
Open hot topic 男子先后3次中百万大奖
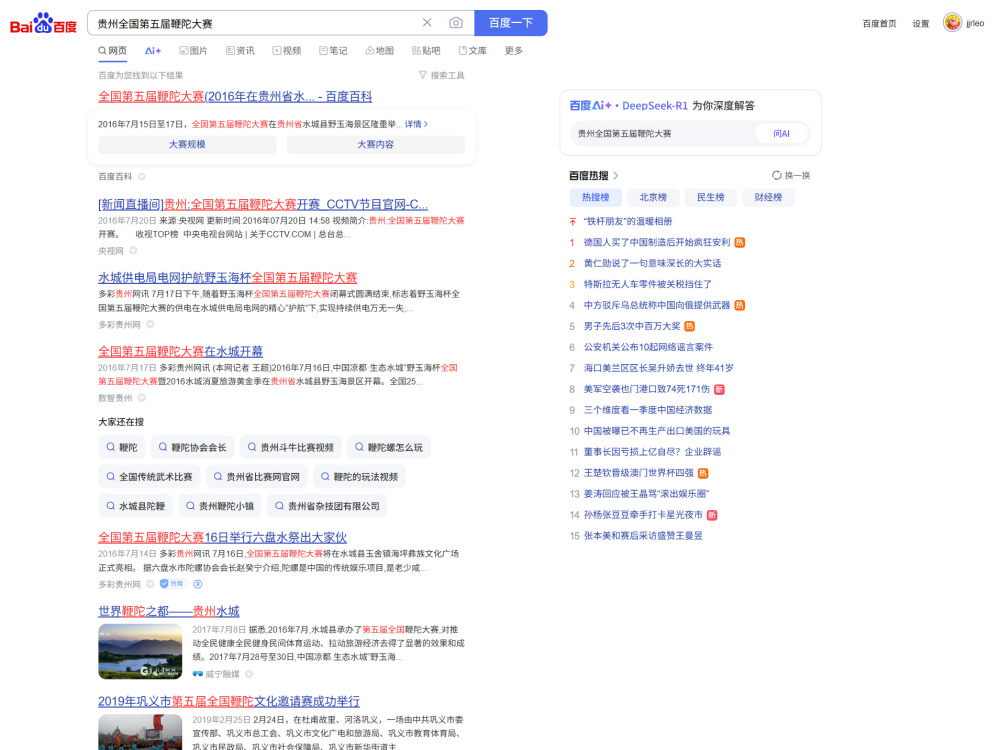tap(632, 327)
